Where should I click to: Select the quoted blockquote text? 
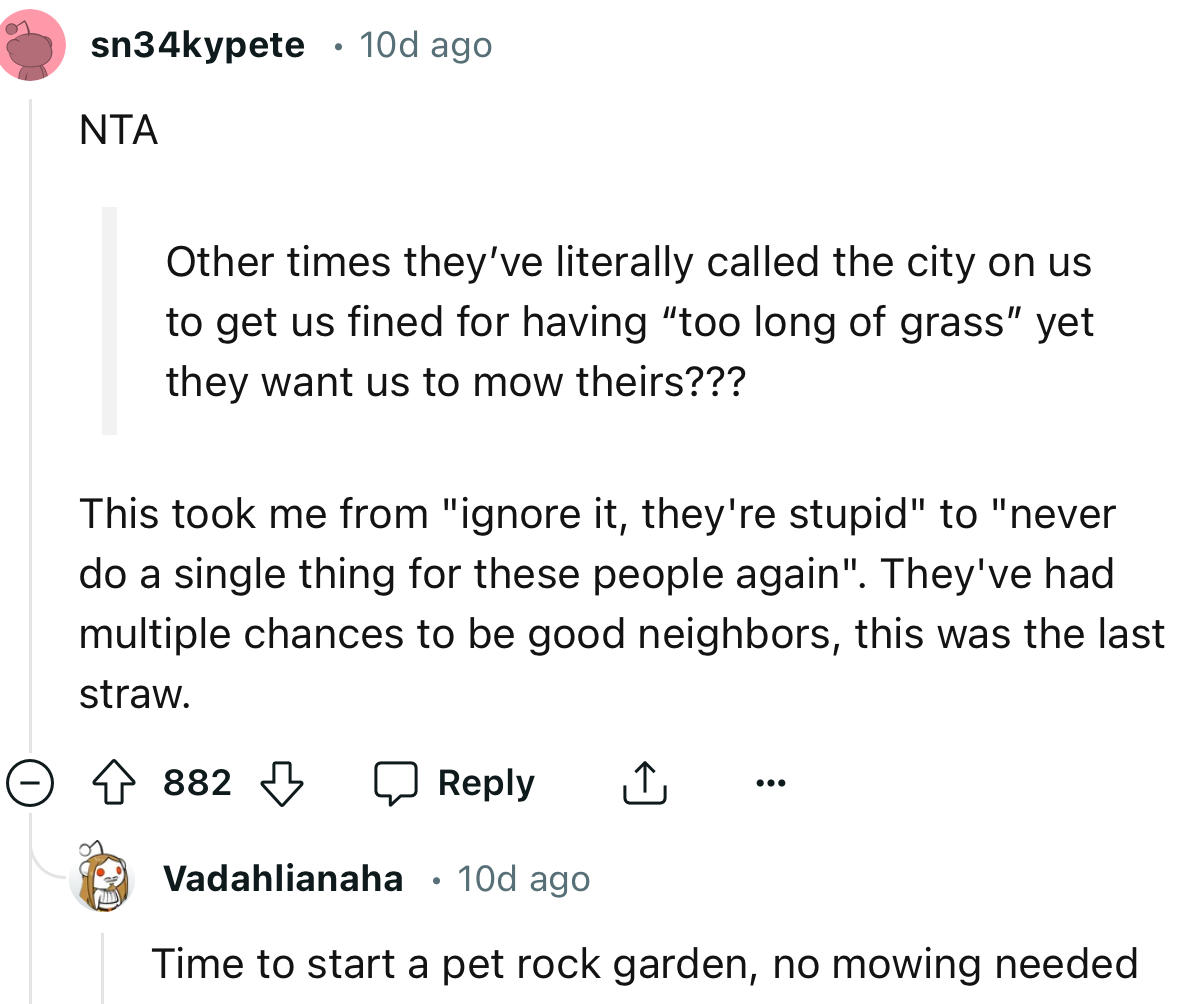pyautogui.click(x=630, y=321)
